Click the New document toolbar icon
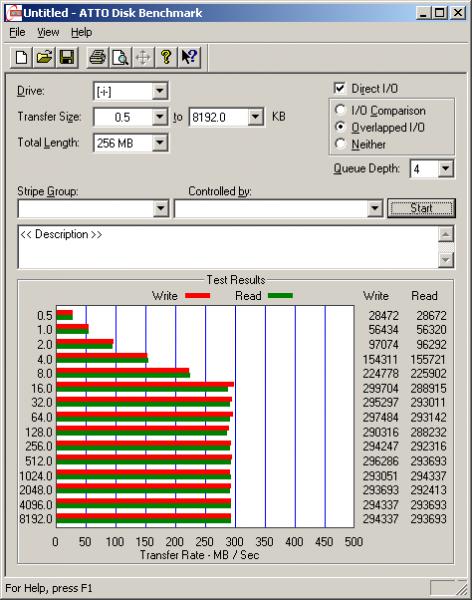 (x=21, y=58)
